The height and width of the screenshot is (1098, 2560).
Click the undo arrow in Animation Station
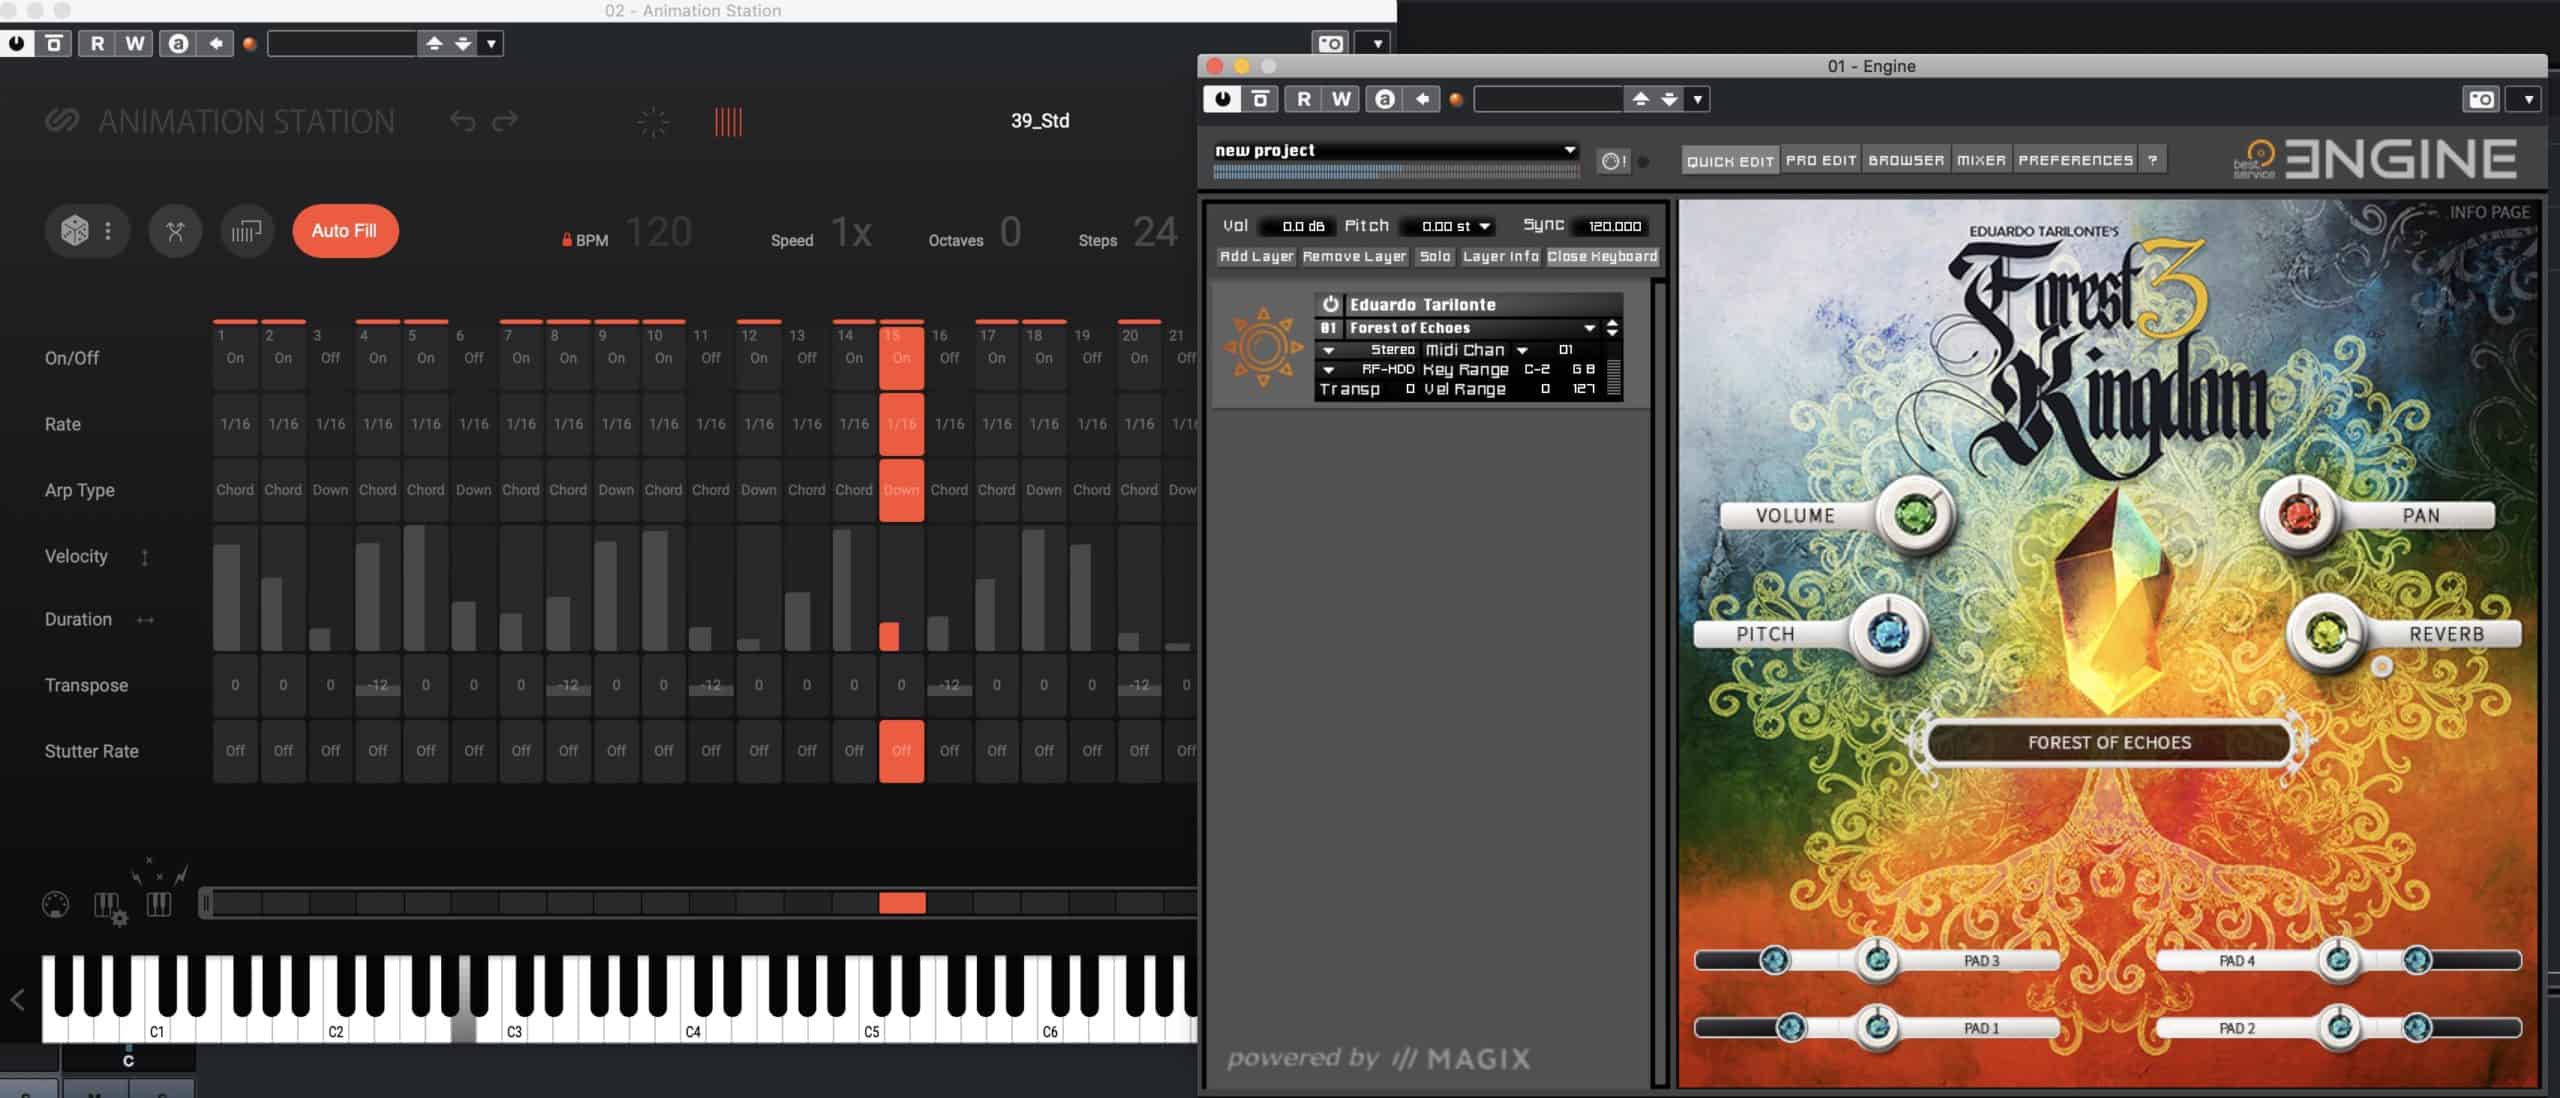[x=462, y=121]
